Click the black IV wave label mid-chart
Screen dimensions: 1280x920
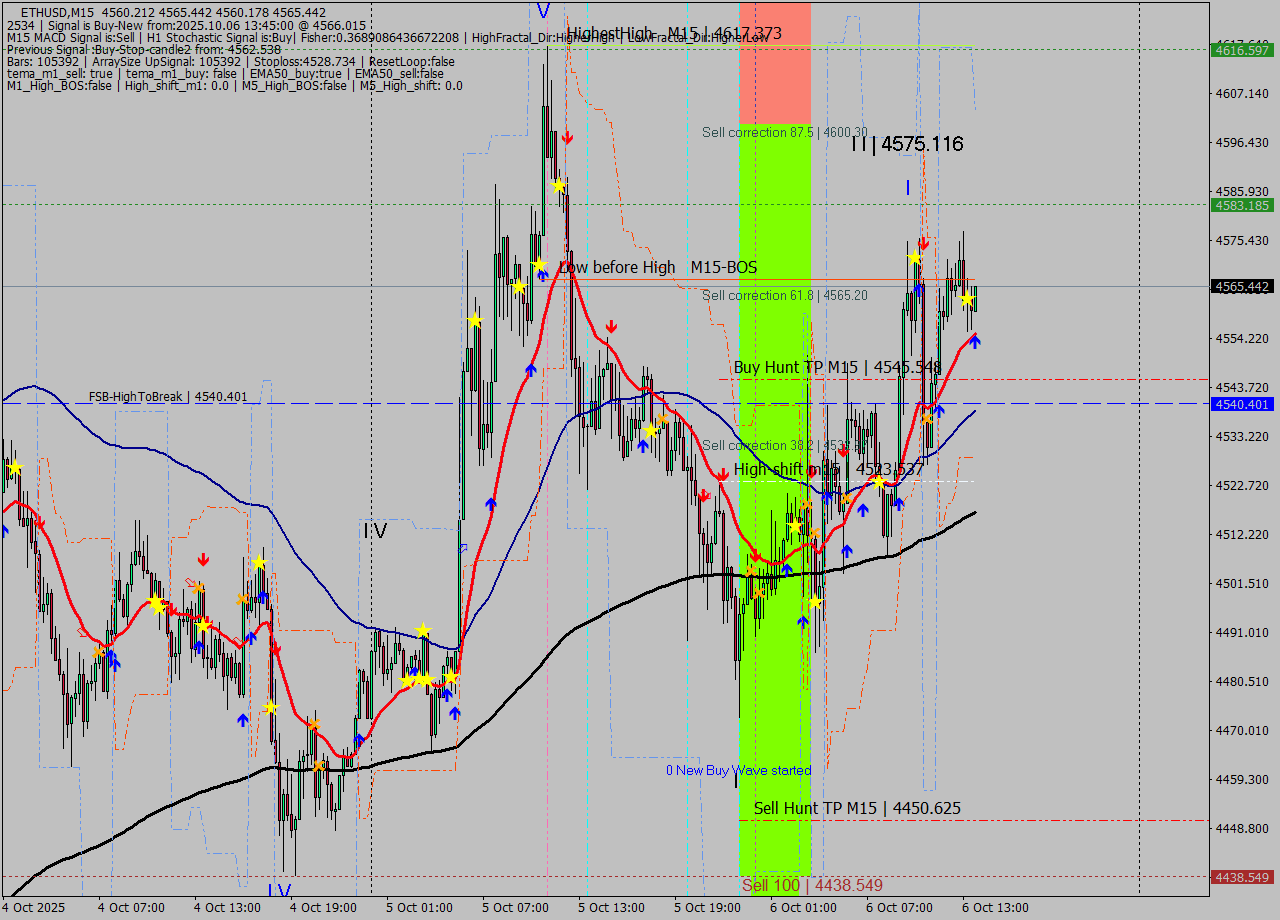(374, 531)
